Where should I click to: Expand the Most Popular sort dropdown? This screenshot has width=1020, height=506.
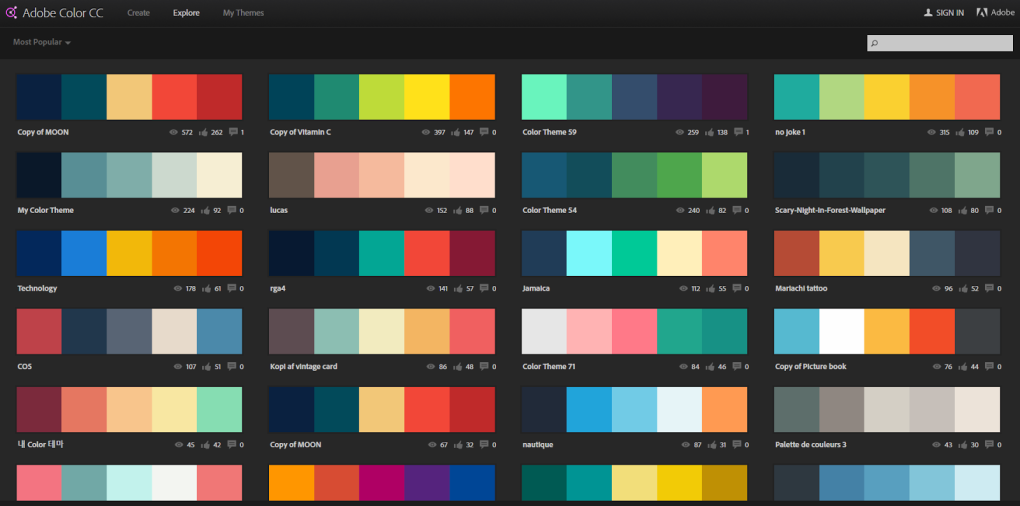pyautogui.click(x=41, y=42)
